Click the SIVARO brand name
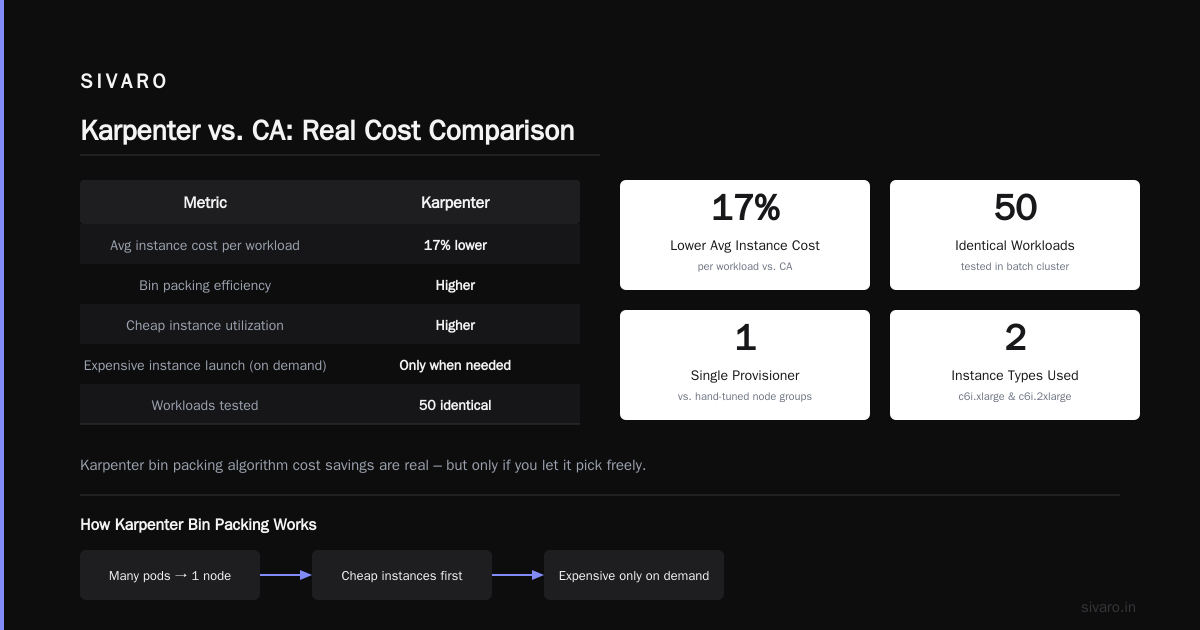The image size is (1200, 630). (x=124, y=82)
